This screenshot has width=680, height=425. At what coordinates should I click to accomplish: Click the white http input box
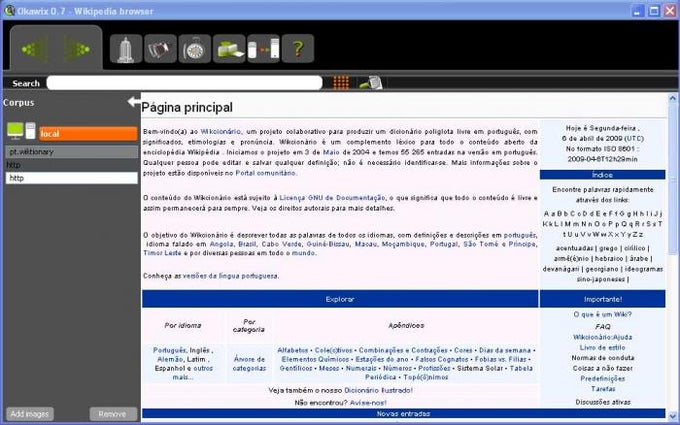click(72, 178)
